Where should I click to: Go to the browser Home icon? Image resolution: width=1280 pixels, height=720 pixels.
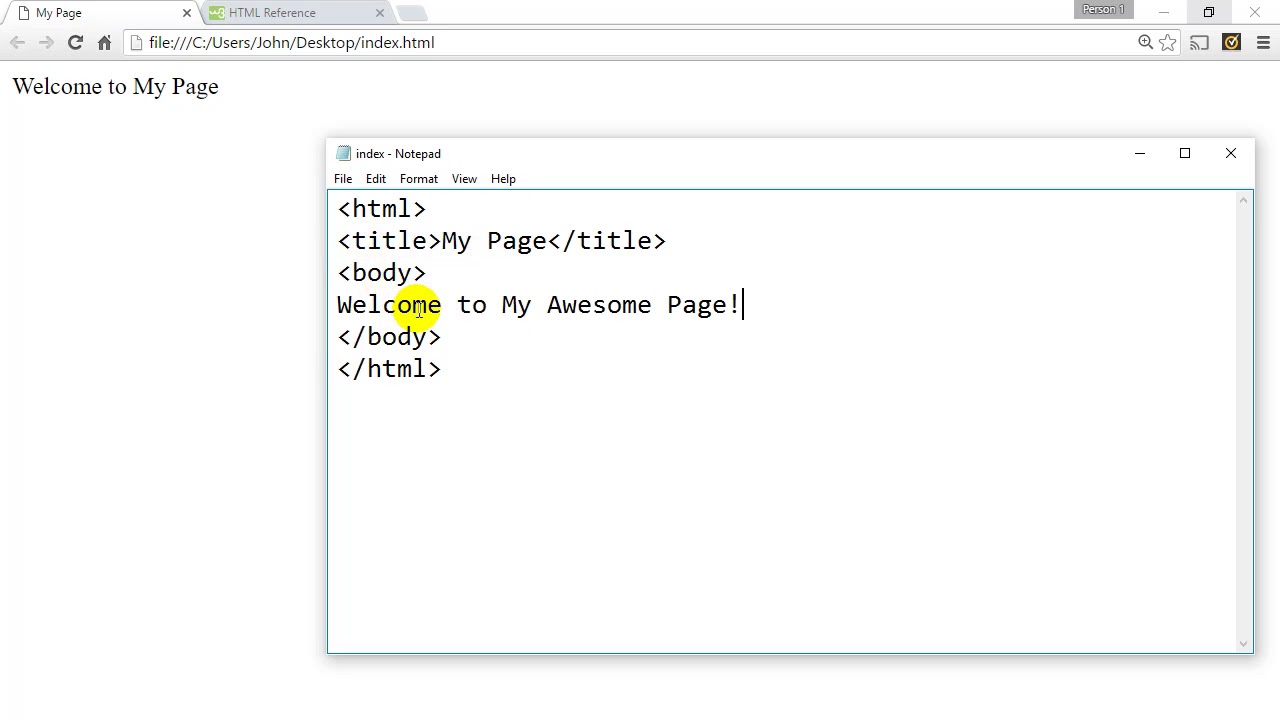click(104, 43)
